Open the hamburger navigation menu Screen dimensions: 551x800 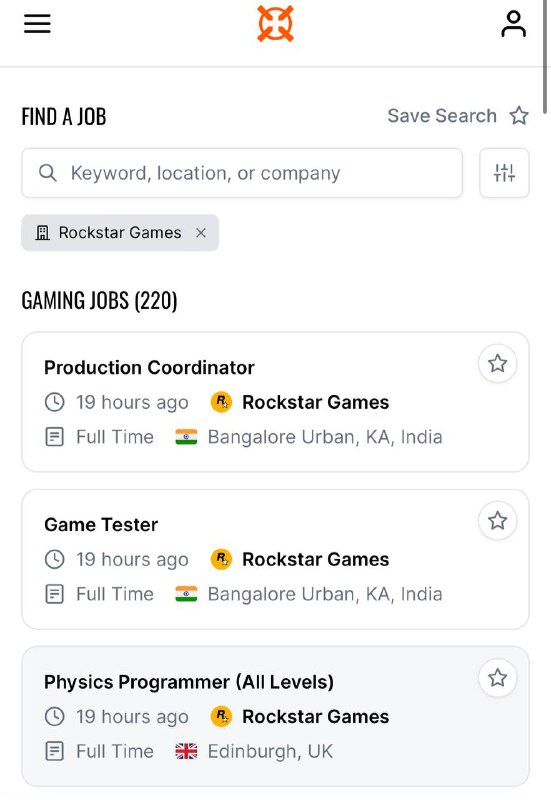pyautogui.click(x=37, y=23)
